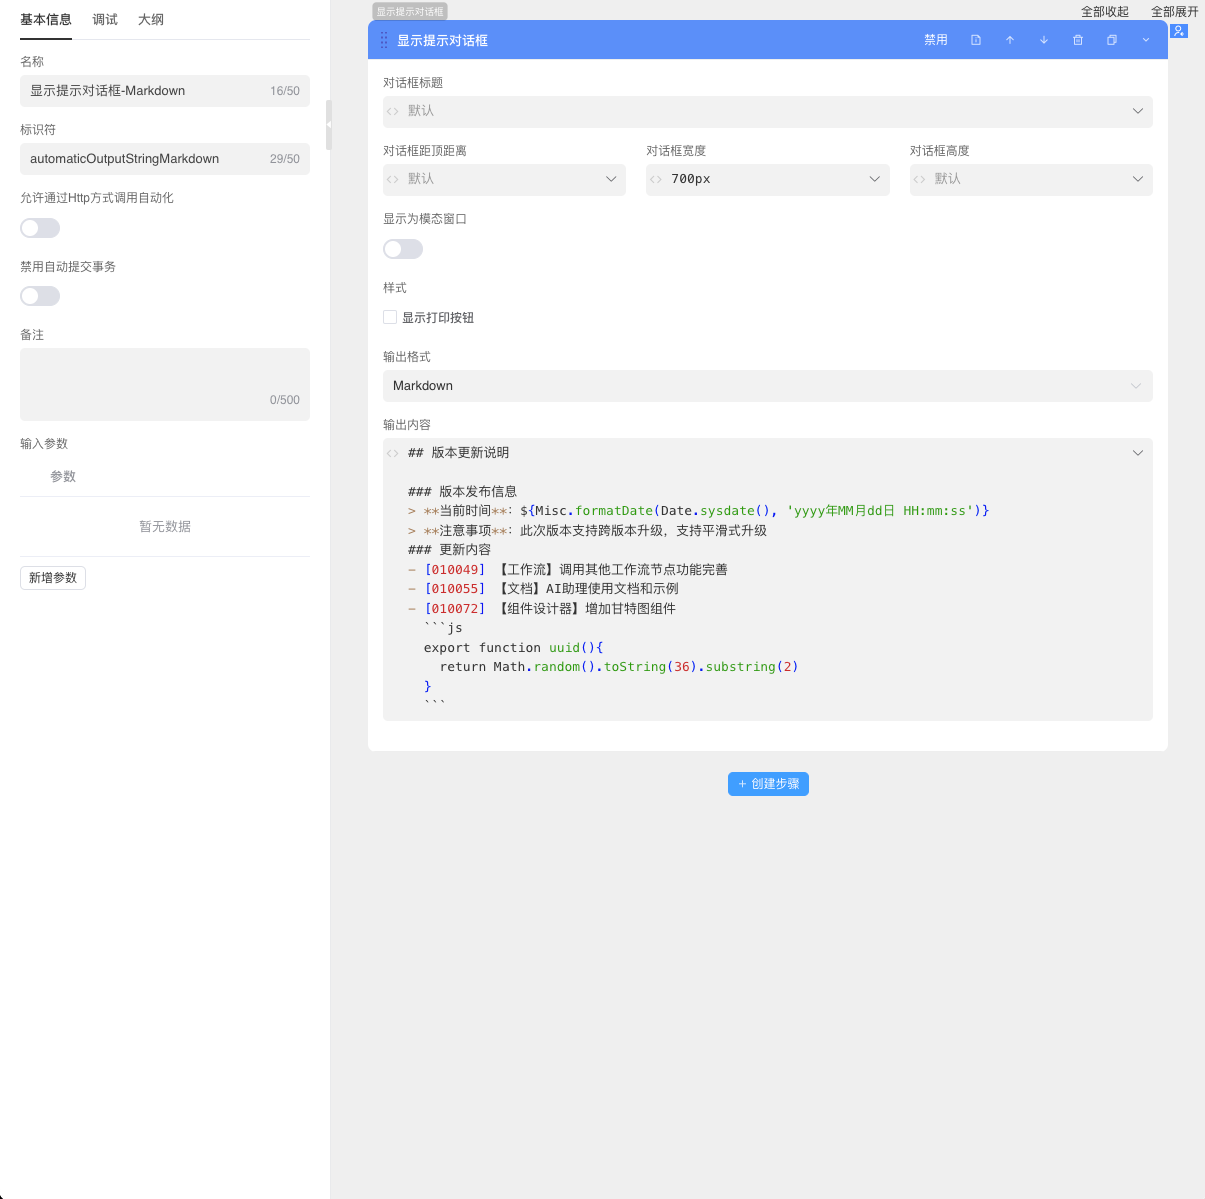Click the note icon in step header
The height and width of the screenshot is (1199, 1205).
(x=976, y=40)
